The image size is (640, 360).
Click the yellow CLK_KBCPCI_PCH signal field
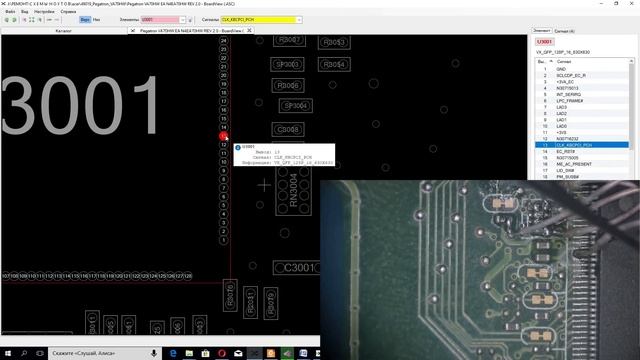coord(258,20)
